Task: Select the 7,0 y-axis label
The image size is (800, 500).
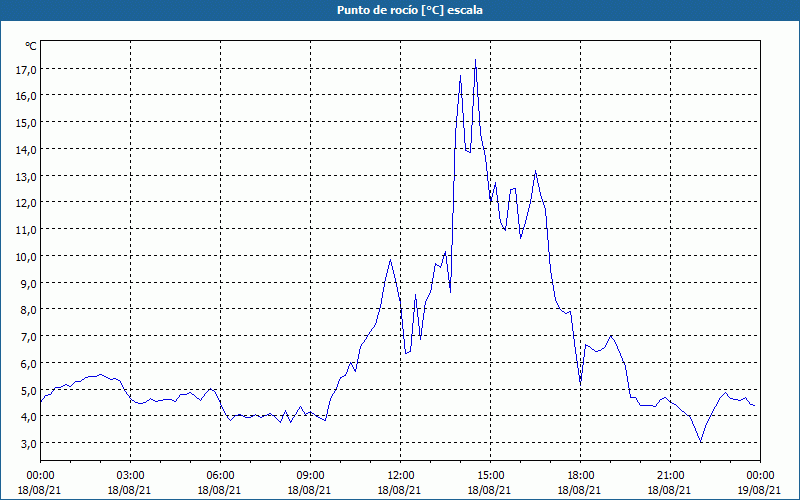Action: [29, 336]
